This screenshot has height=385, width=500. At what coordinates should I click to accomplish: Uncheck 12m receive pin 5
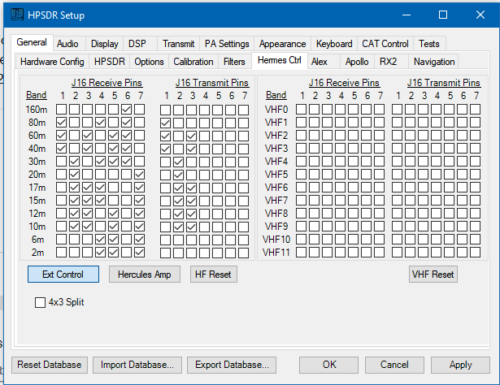(x=113, y=213)
